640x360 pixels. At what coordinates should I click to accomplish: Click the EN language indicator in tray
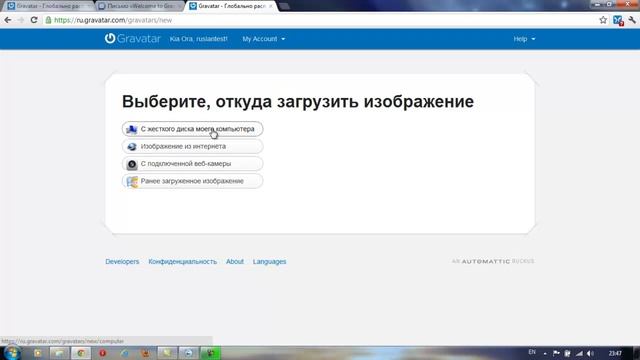[532, 352]
